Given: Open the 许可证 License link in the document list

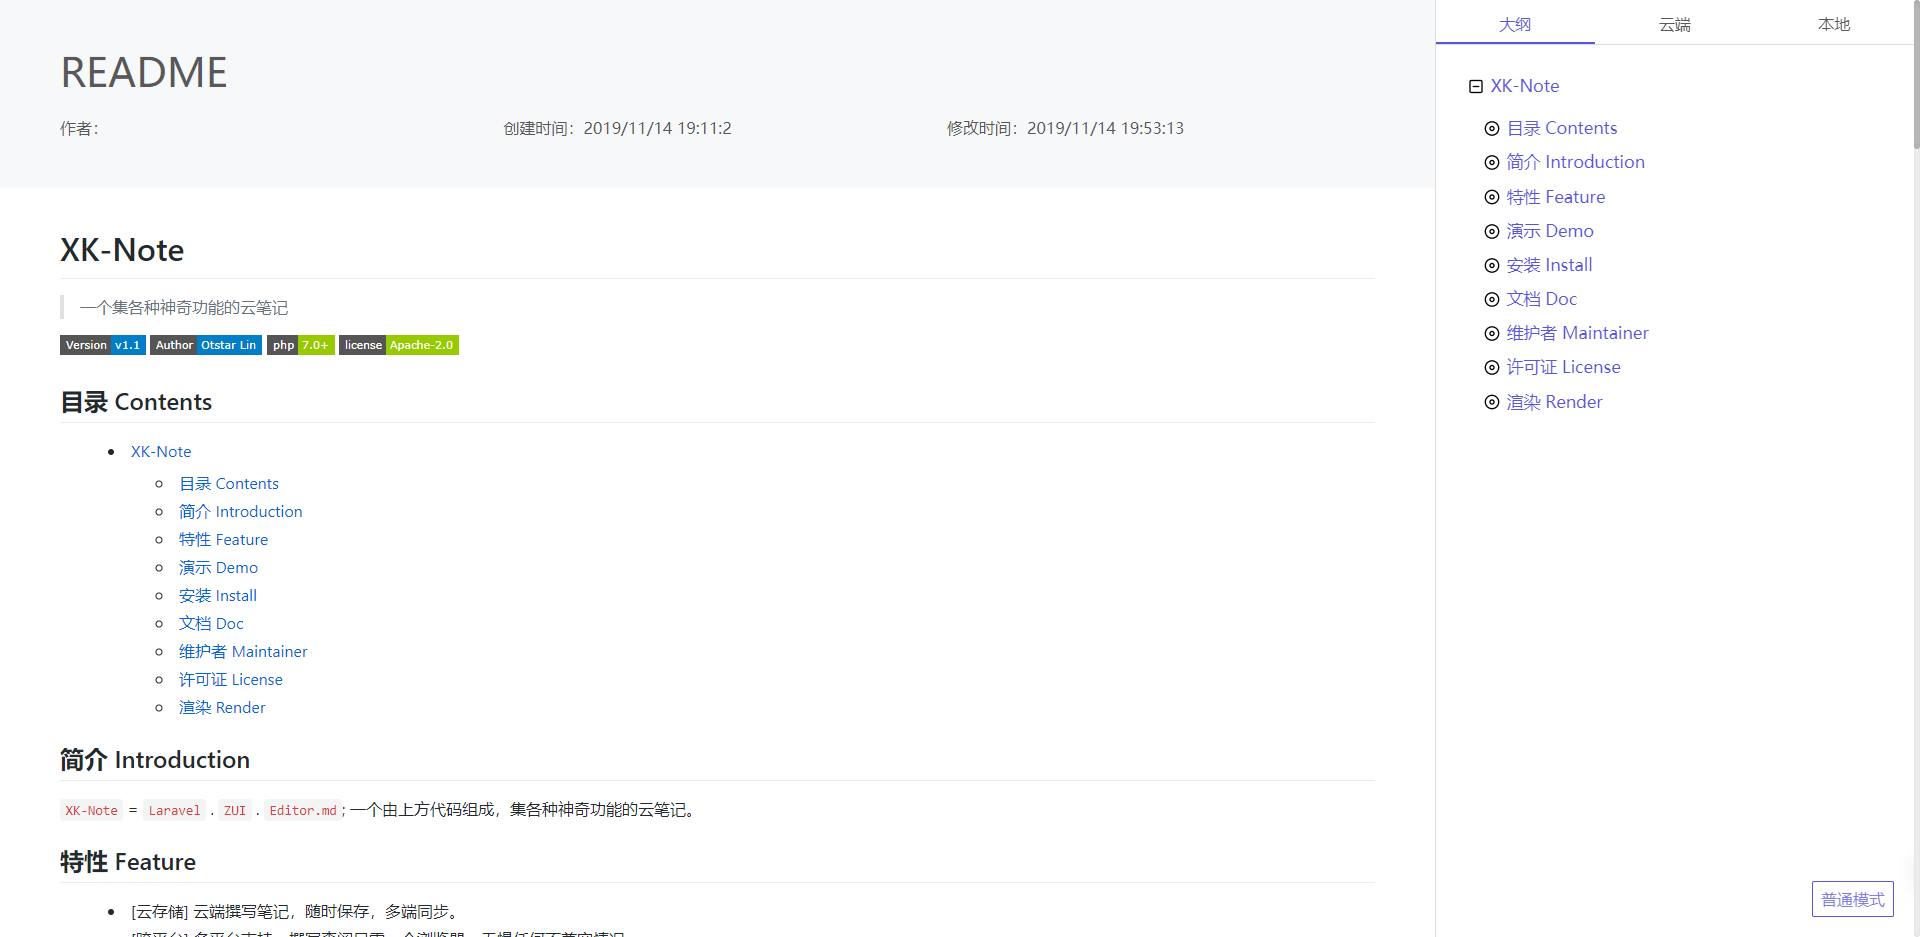Looking at the screenshot, I should 231,680.
